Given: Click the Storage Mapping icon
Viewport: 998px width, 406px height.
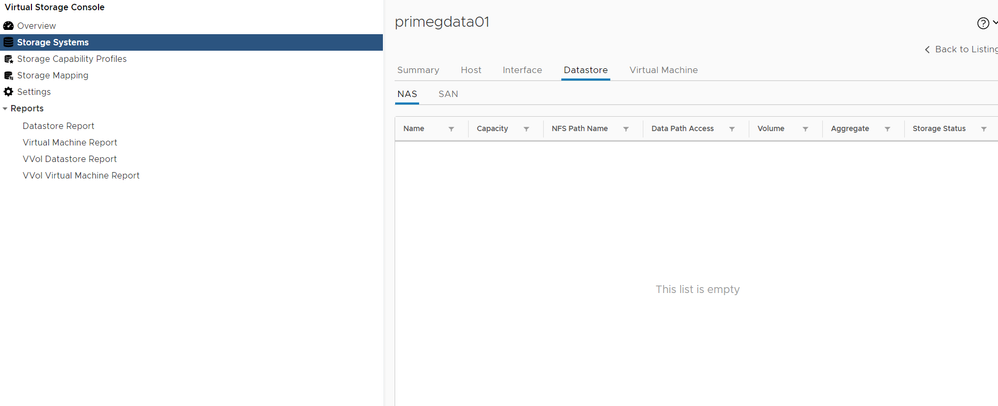Looking at the screenshot, I should 8,76.
